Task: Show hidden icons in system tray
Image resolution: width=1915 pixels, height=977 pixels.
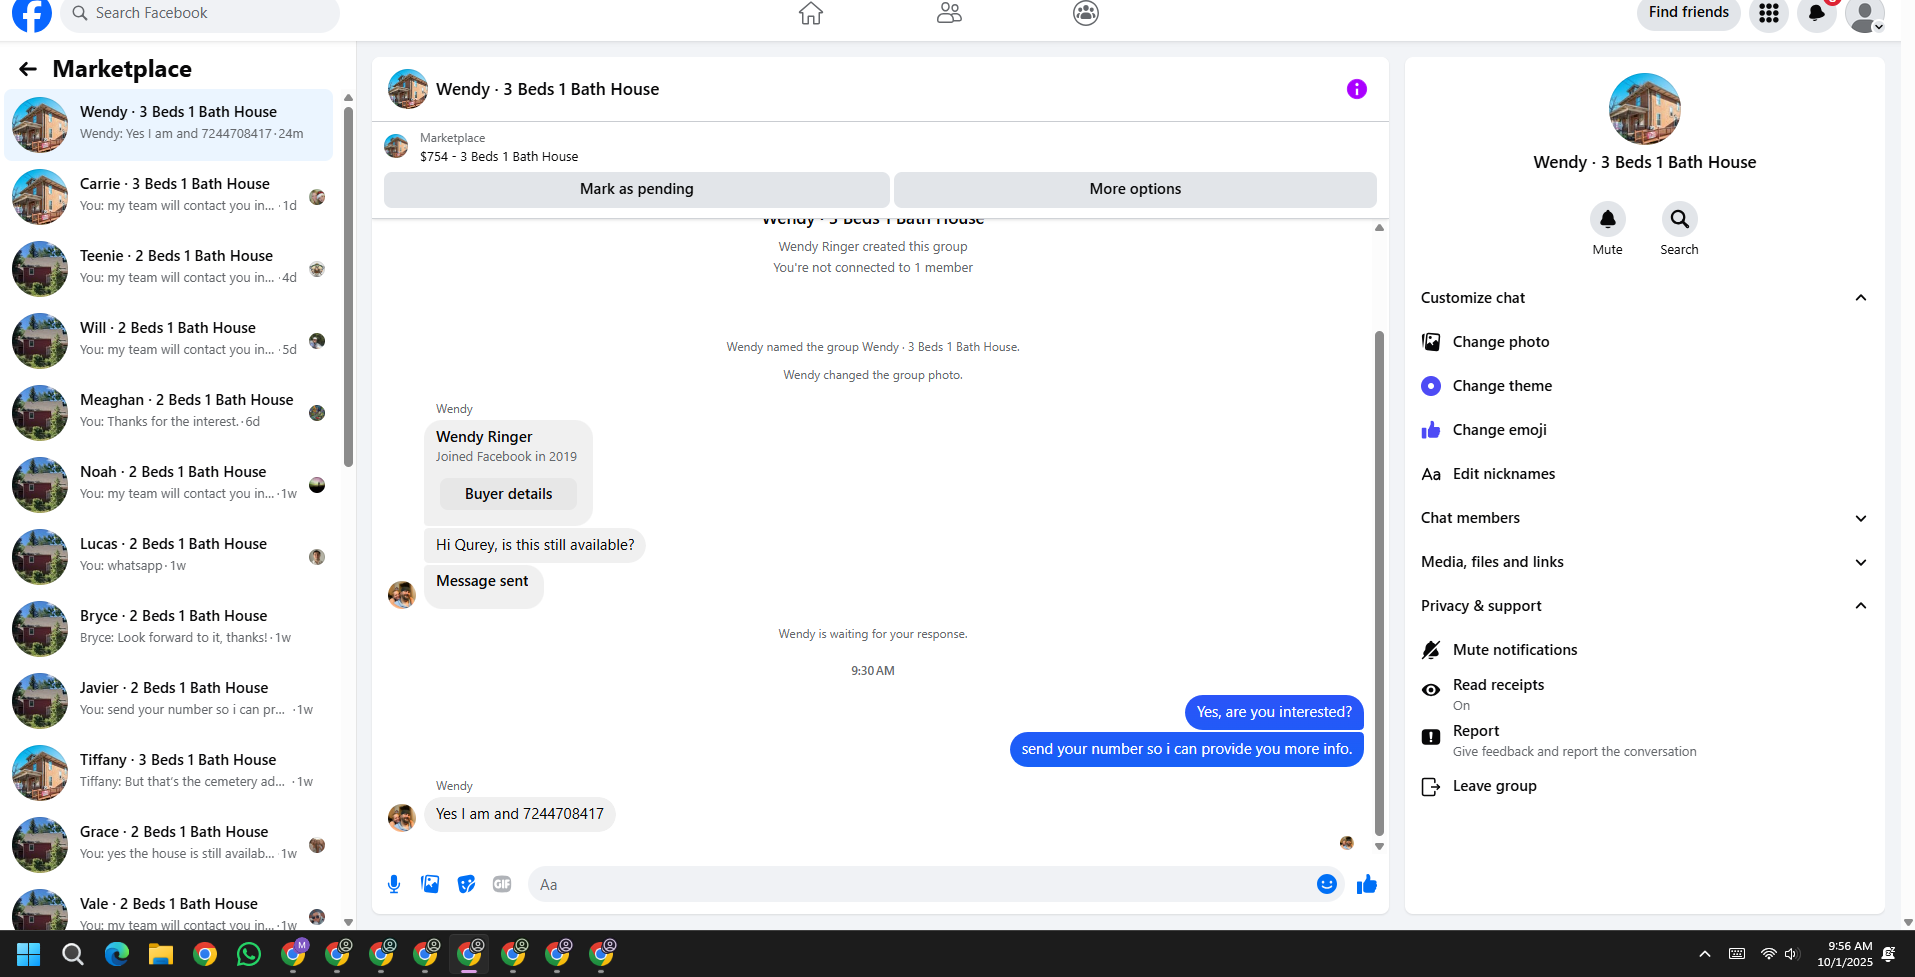Action: click(x=1705, y=954)
